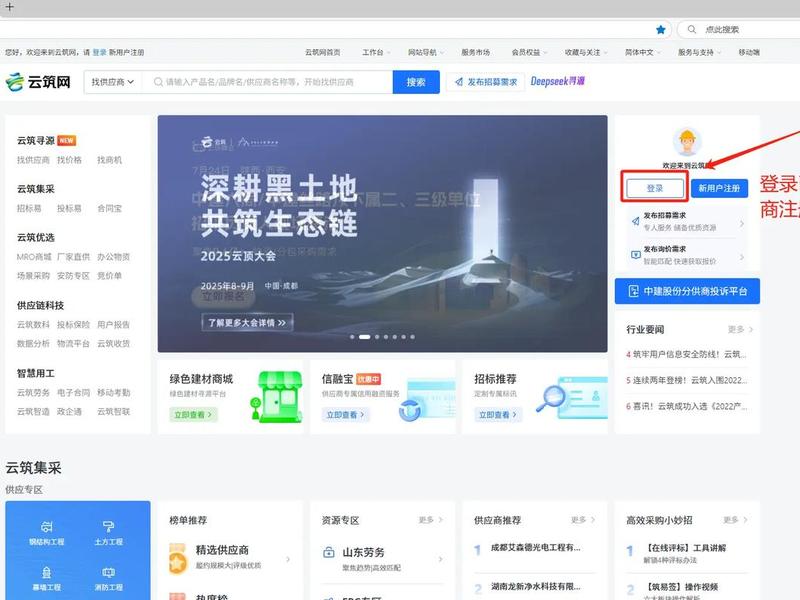This screenshot has height=600, width=800.
Task: Open 高效采购小妙招 更多 link
Action: click(x=736, y=520)
